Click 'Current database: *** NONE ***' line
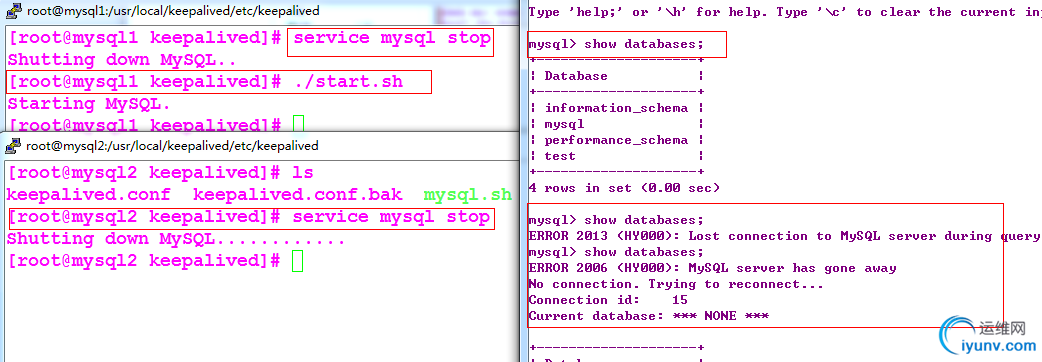This screenshot has height=362, width=1042. coord(649,316)
